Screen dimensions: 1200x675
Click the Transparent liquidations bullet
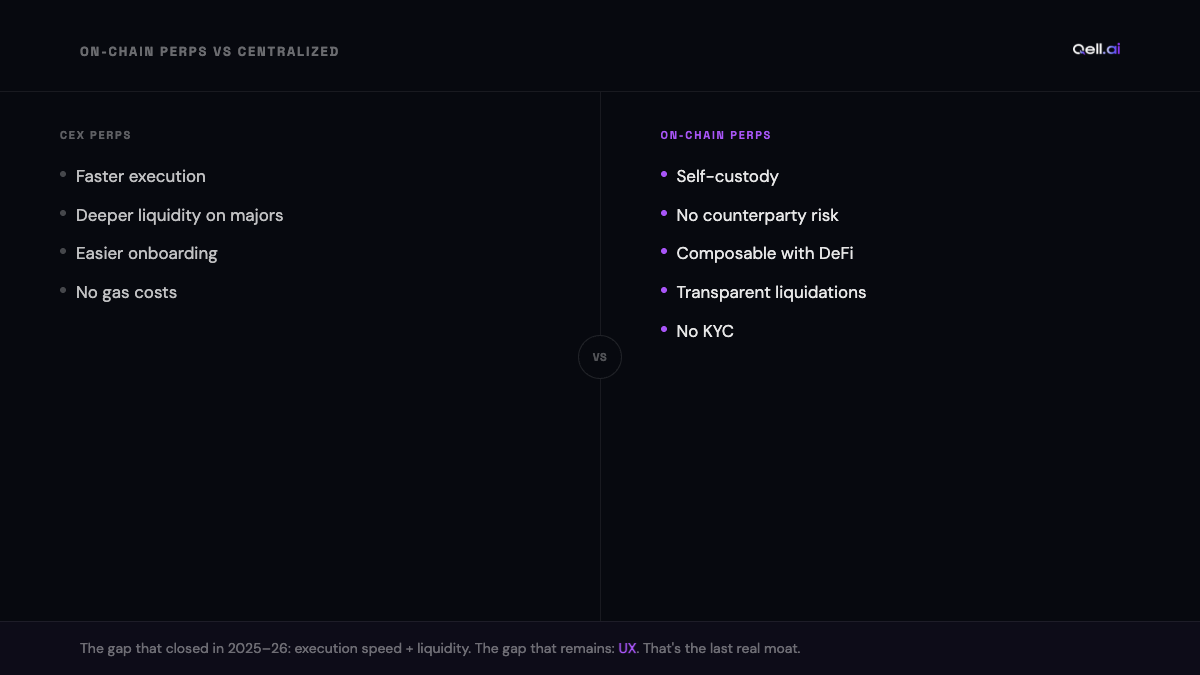point(771,292)
